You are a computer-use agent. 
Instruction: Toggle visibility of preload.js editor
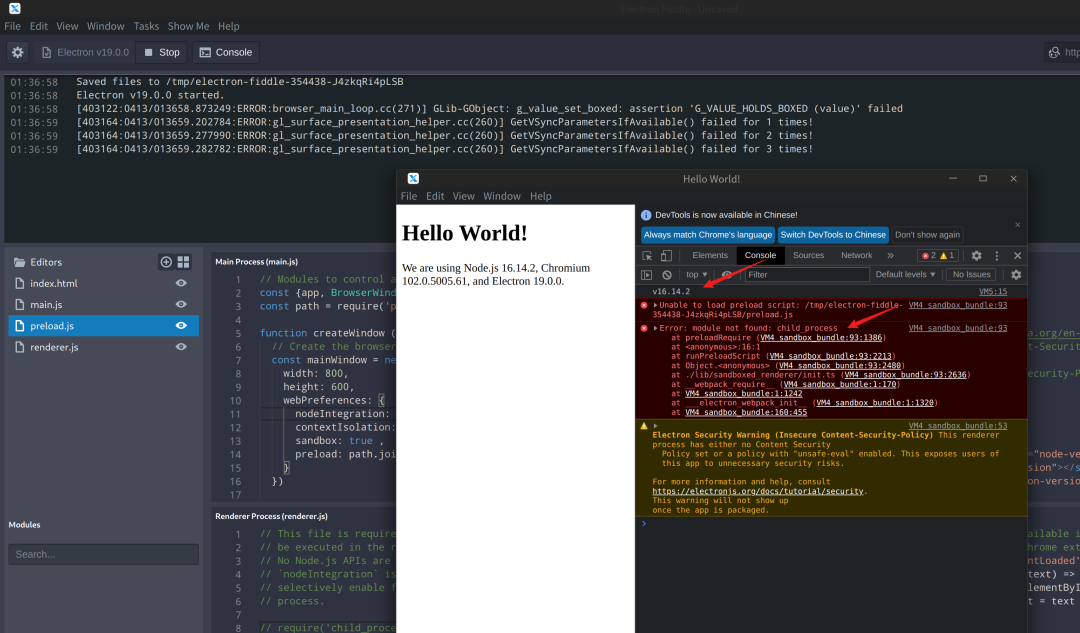point(181,326)
